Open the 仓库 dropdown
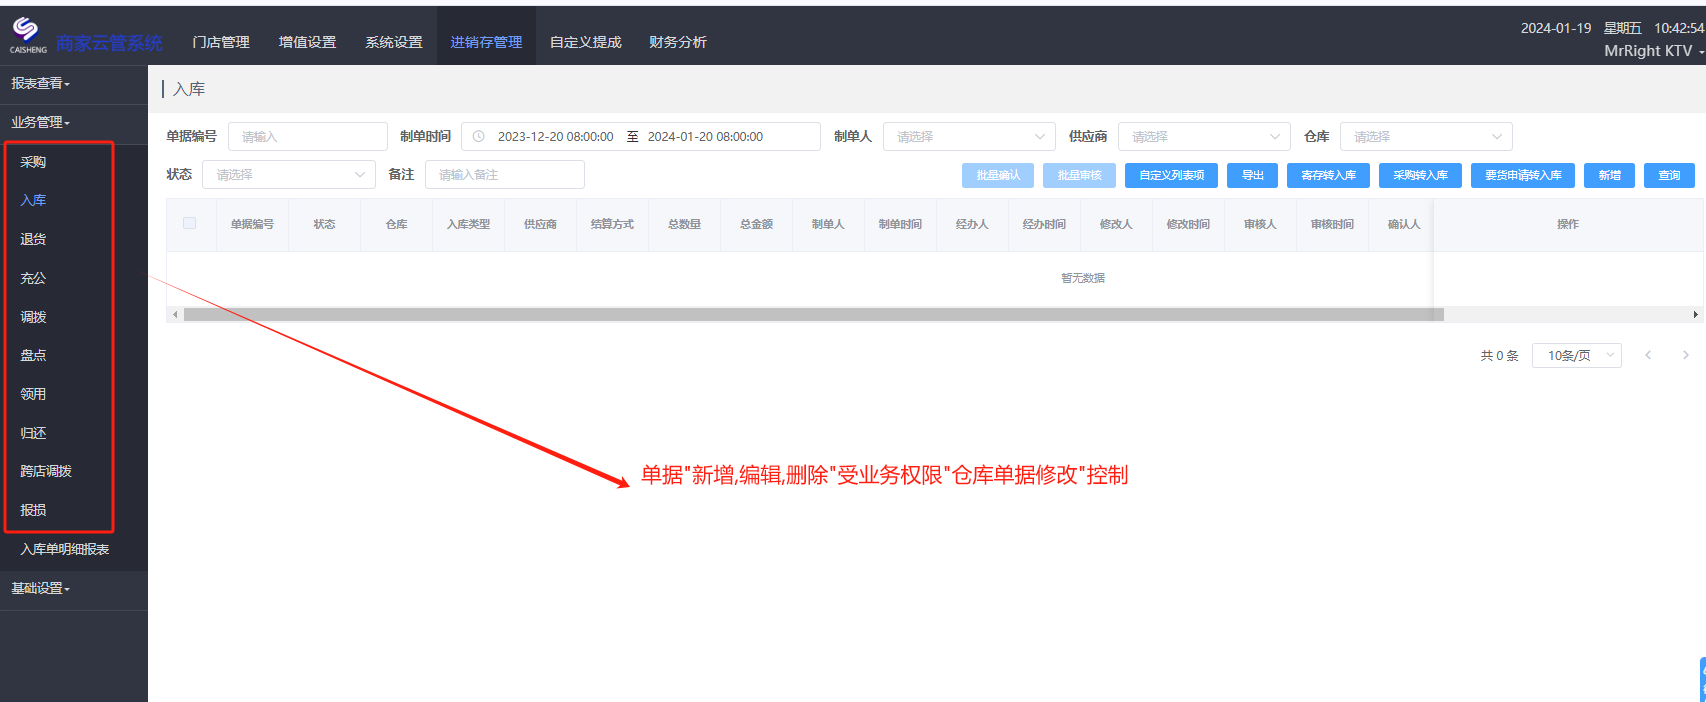 tap(1426, 137)
